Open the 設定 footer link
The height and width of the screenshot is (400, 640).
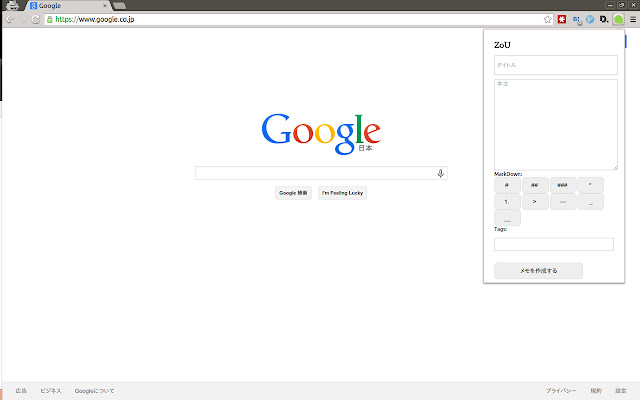[x=621, y=391]
